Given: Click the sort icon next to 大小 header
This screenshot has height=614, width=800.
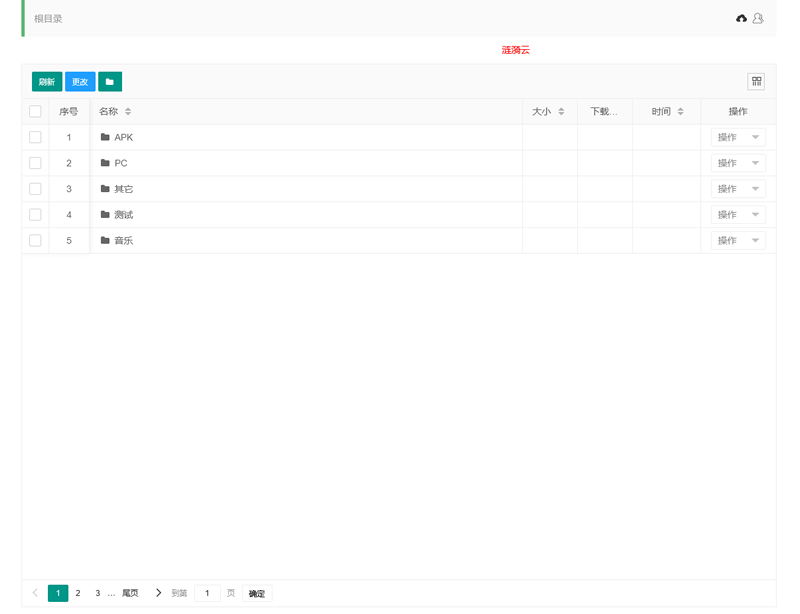Looking at the screenshot, I should click(562, 111).
